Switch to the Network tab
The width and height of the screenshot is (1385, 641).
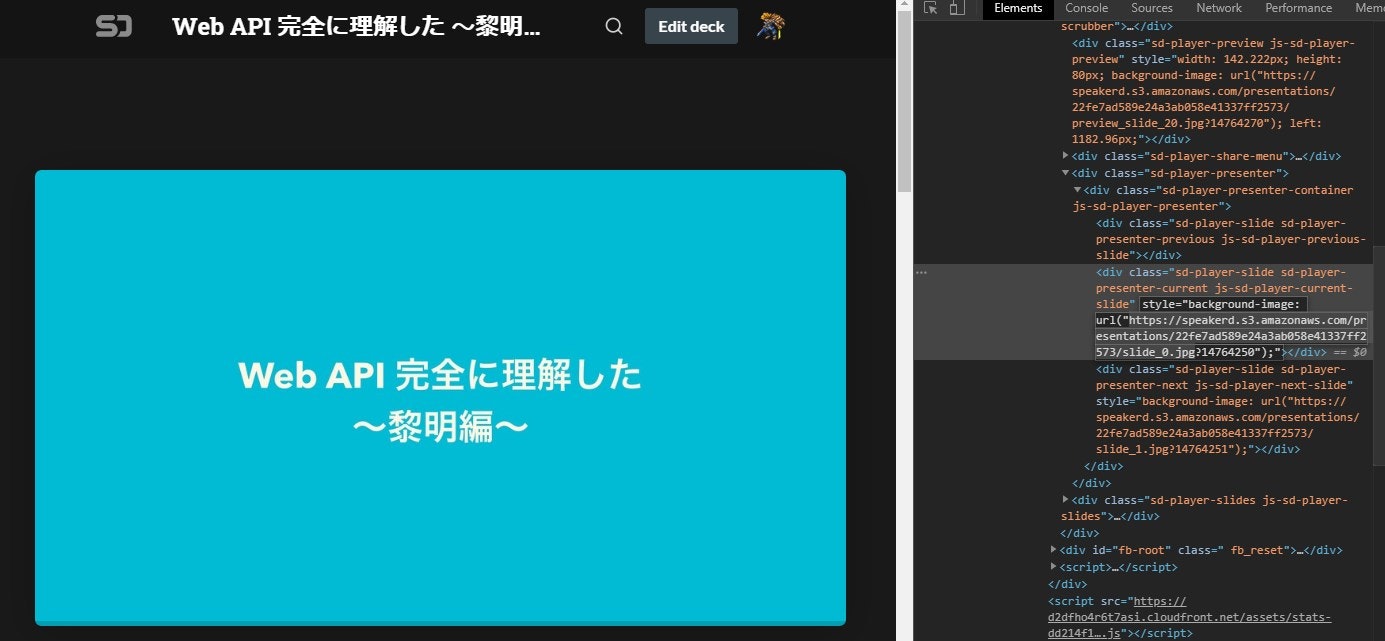click(x=1219, y=8)
